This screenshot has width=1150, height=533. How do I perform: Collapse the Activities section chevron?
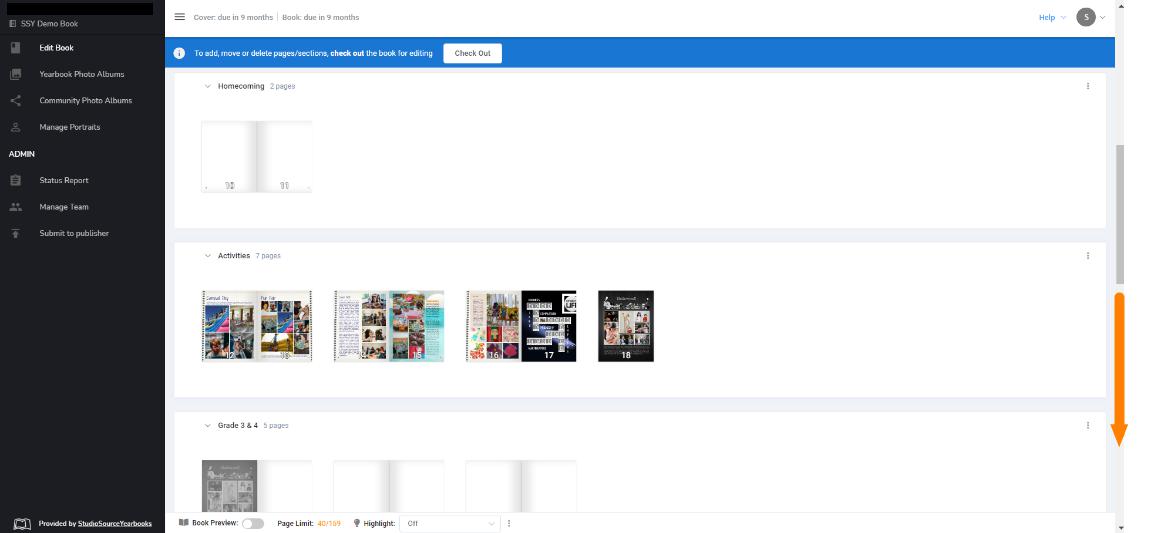click(x=208, y=256)
